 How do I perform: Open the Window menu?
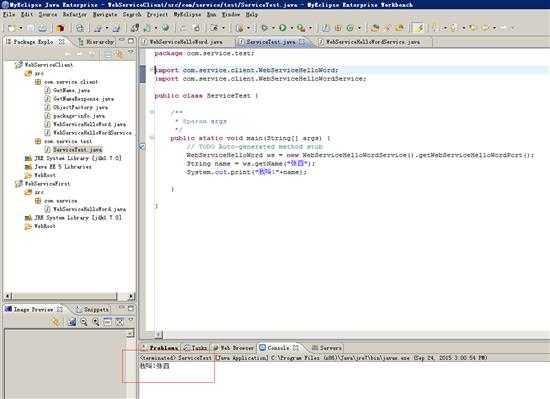231,14
